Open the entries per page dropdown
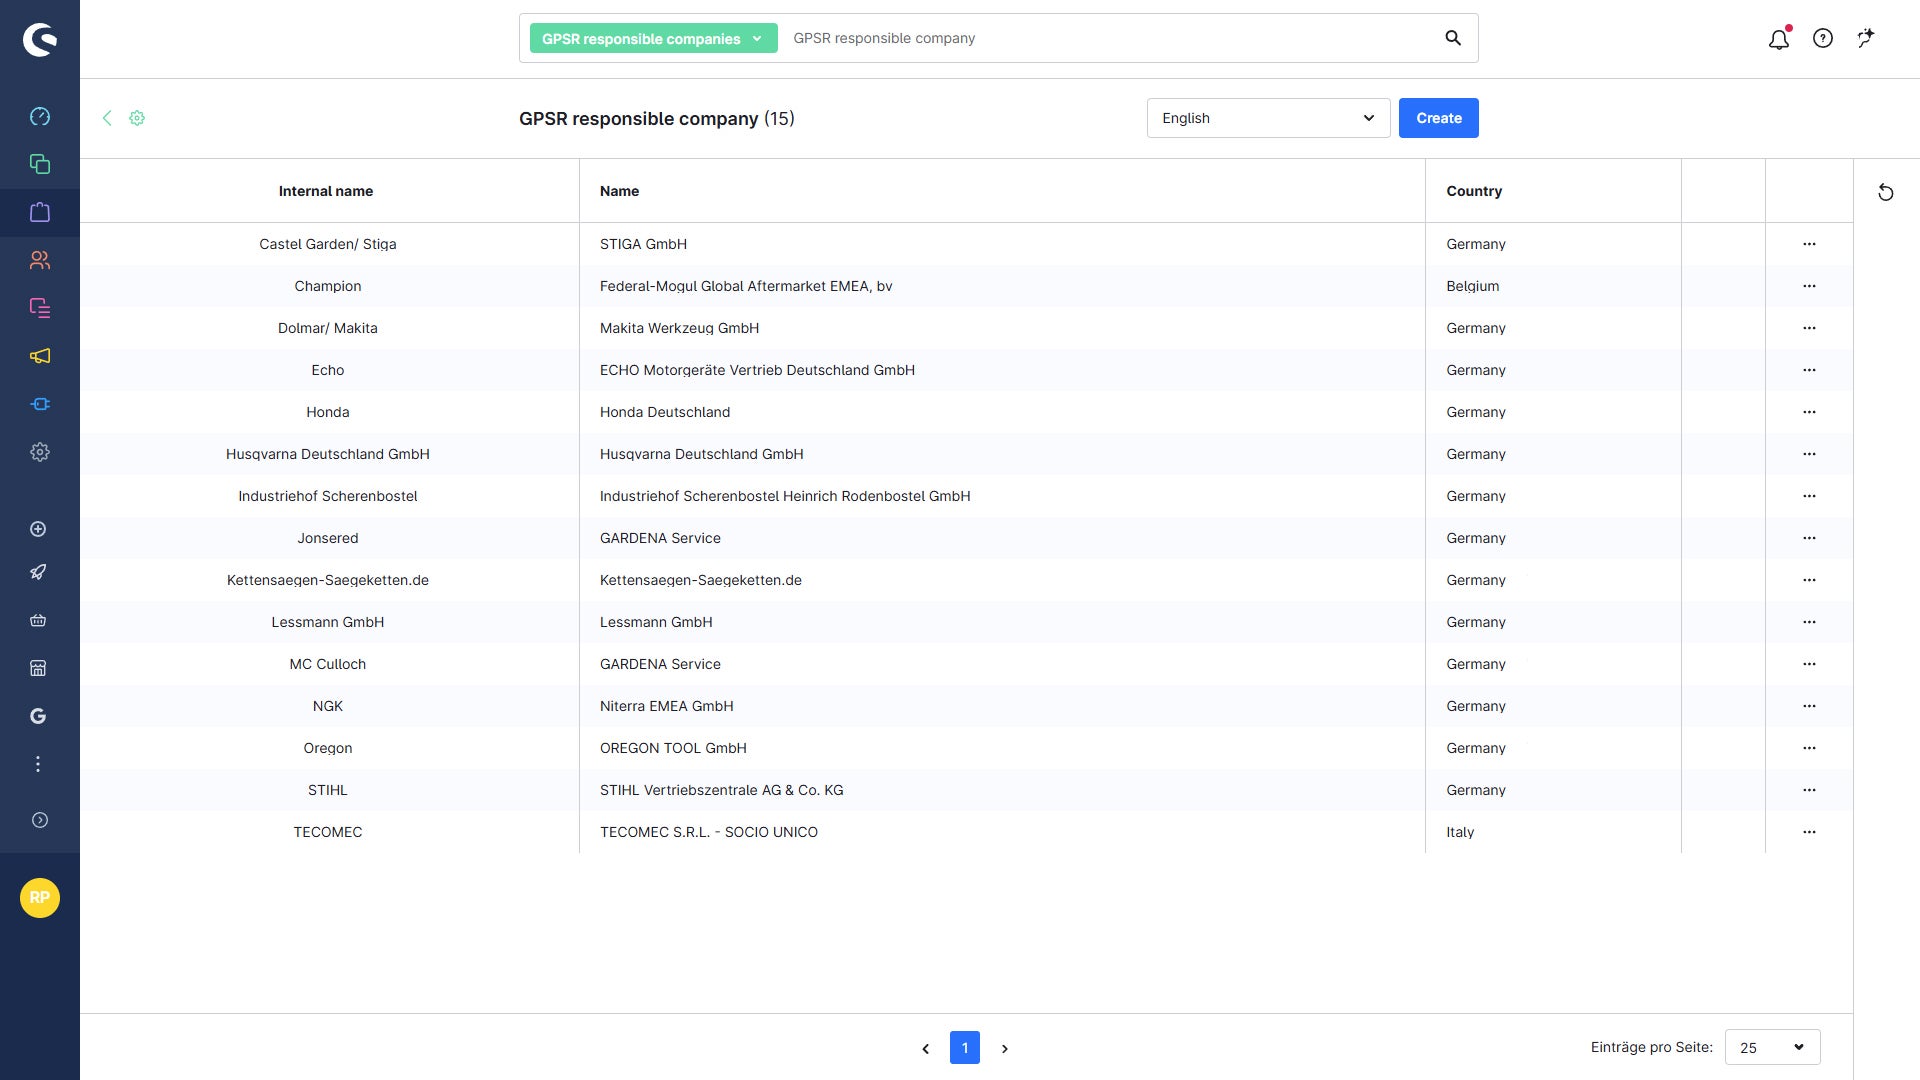The image size is (1920, 1080). 1772,1047
